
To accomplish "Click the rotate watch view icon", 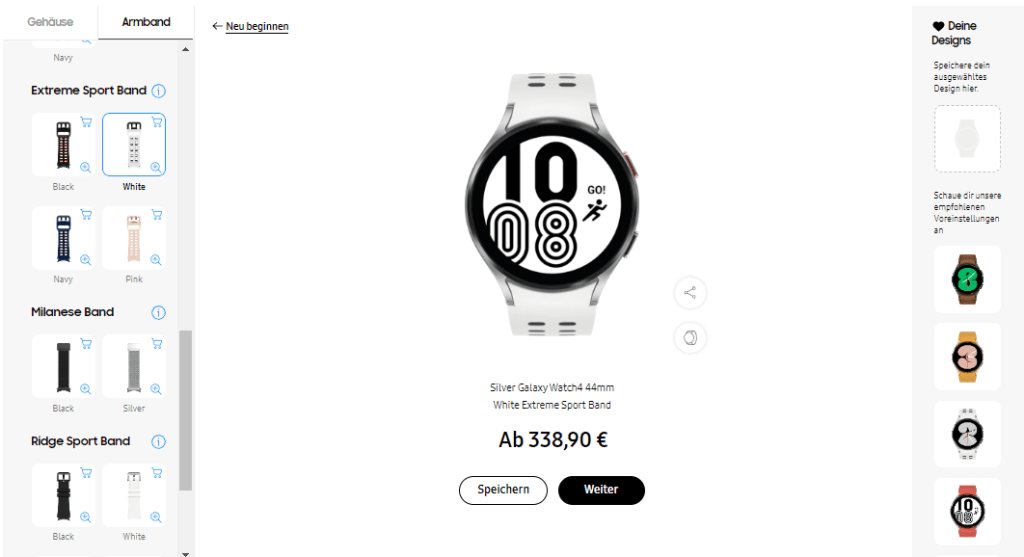I will tap(690, 338).
